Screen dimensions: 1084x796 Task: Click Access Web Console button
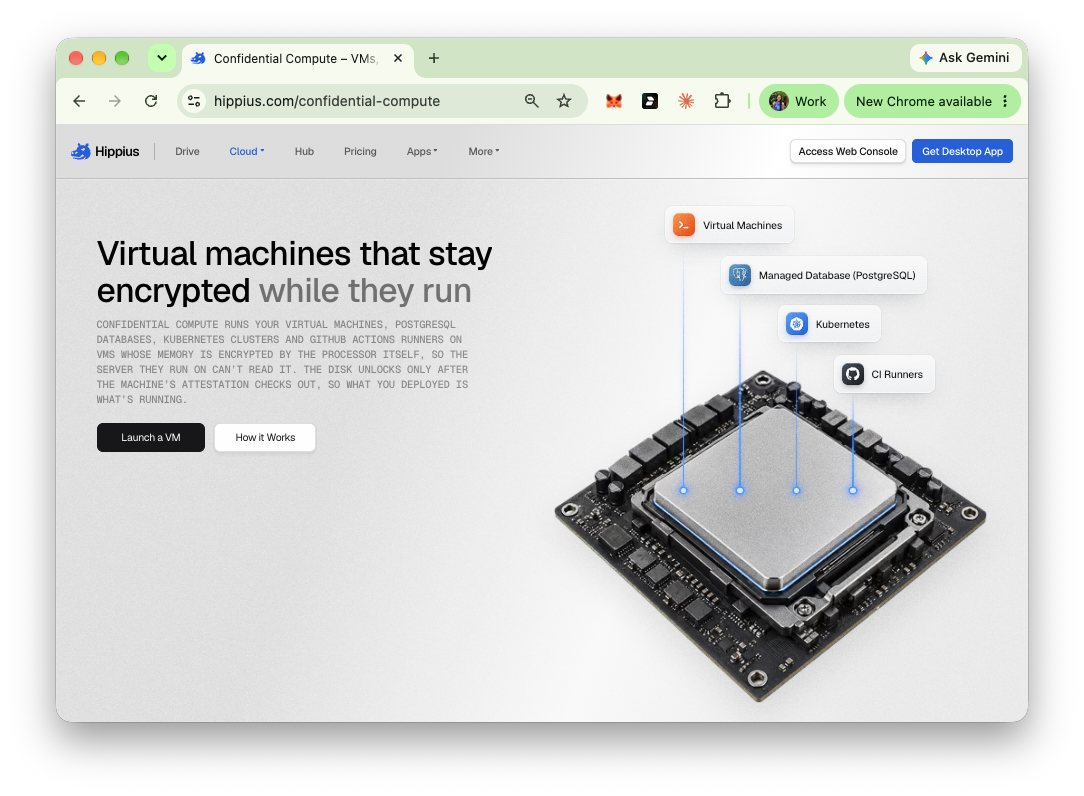pos(848,151)
